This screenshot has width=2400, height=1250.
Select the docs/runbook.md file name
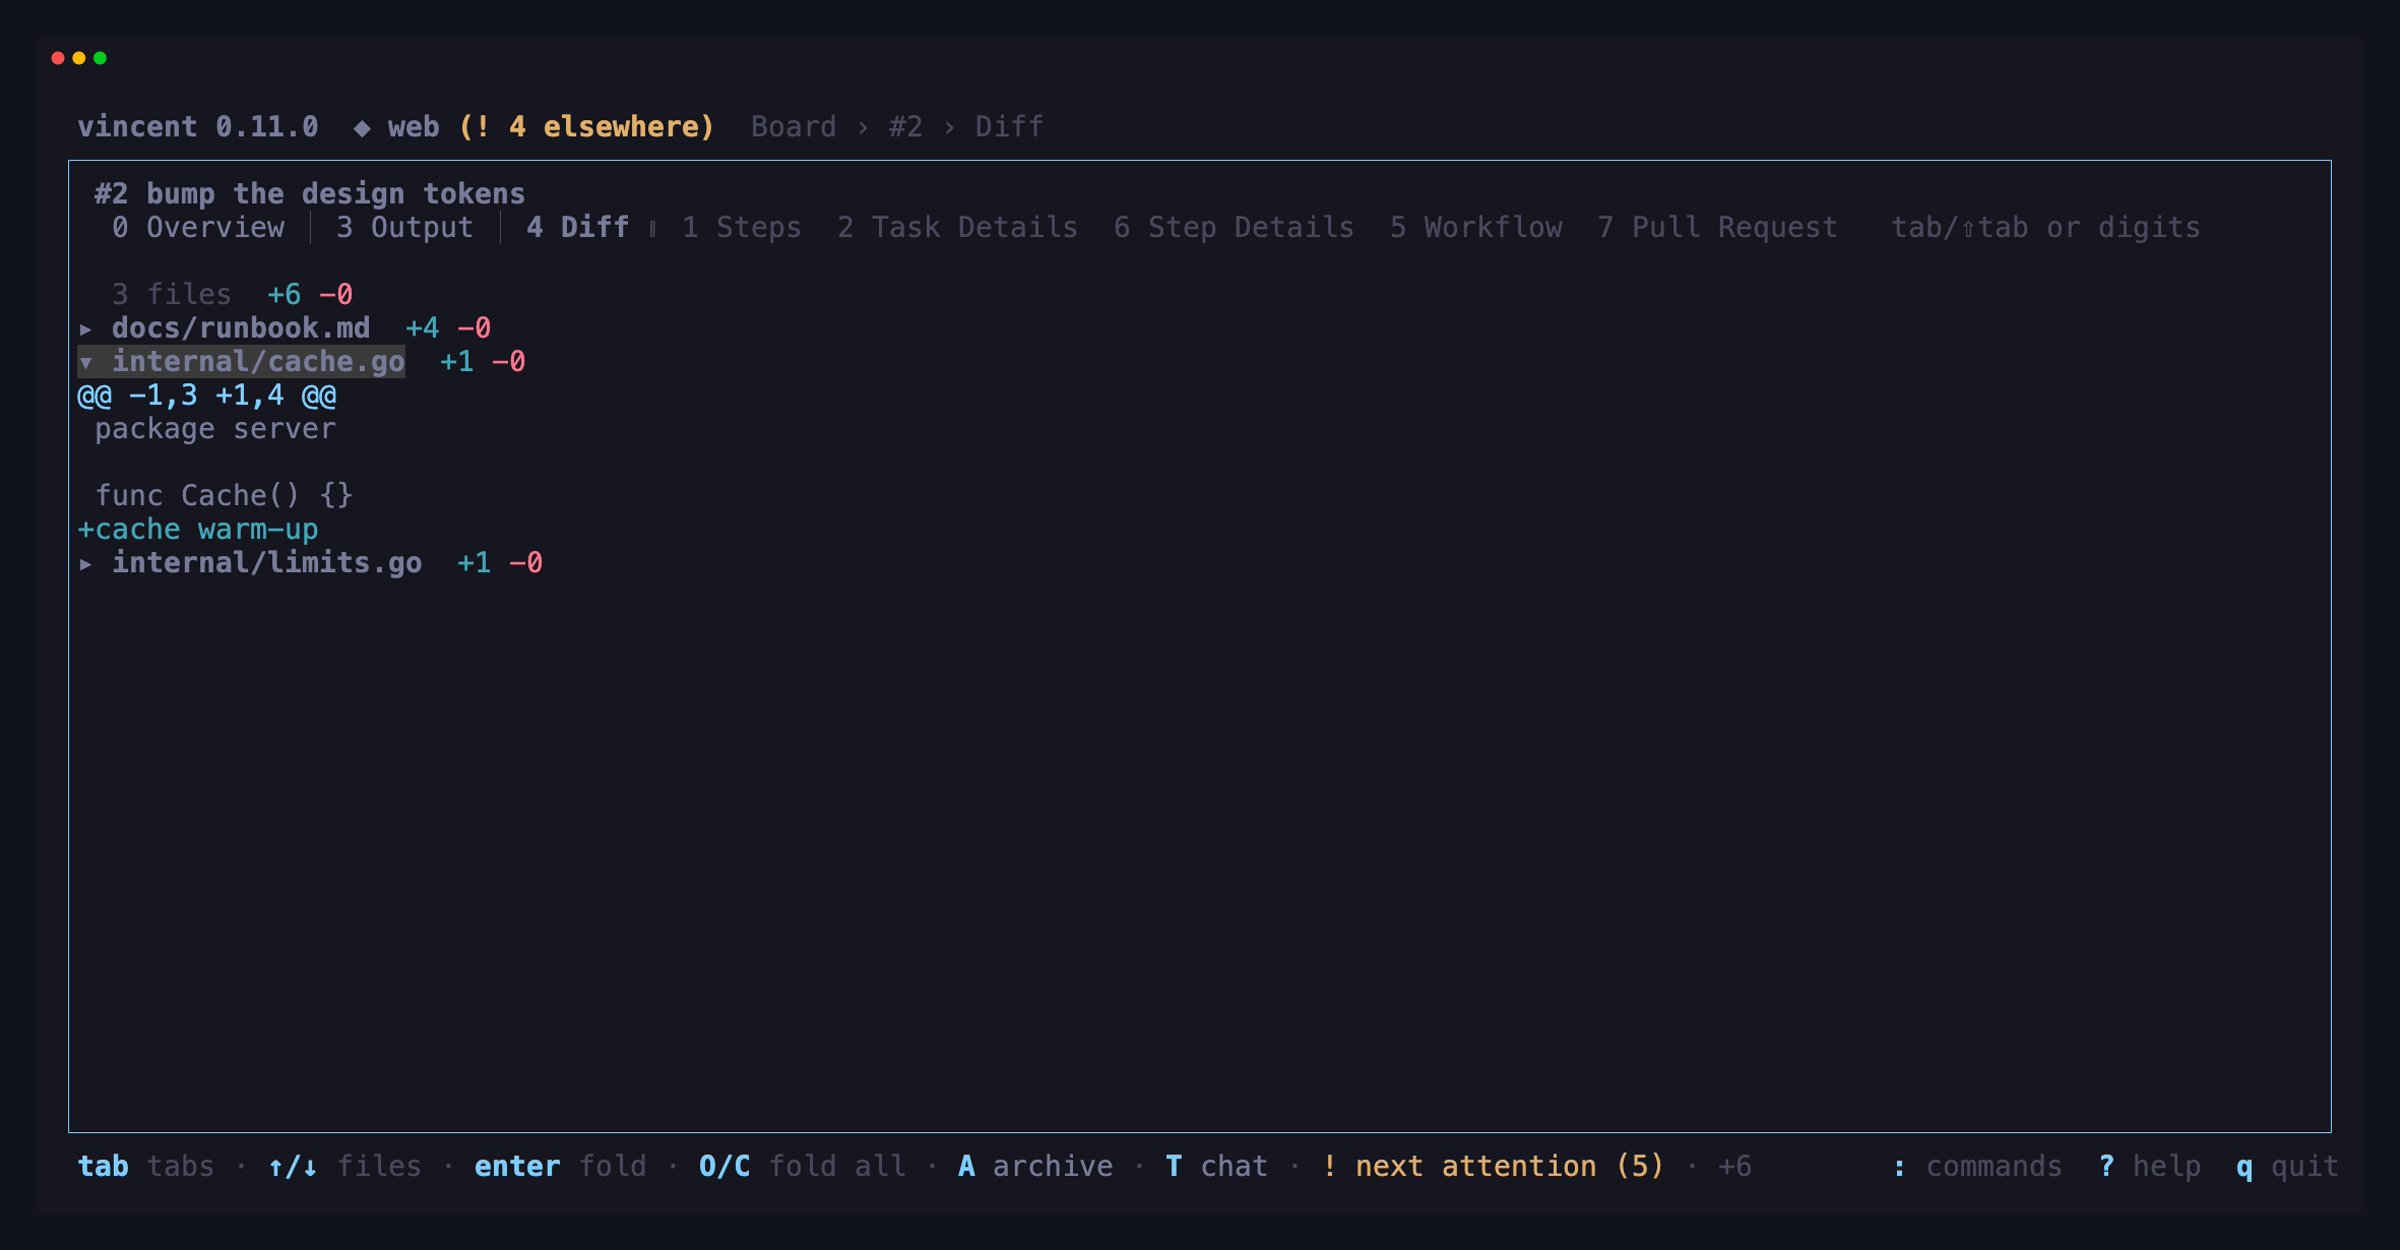(241, 328)
